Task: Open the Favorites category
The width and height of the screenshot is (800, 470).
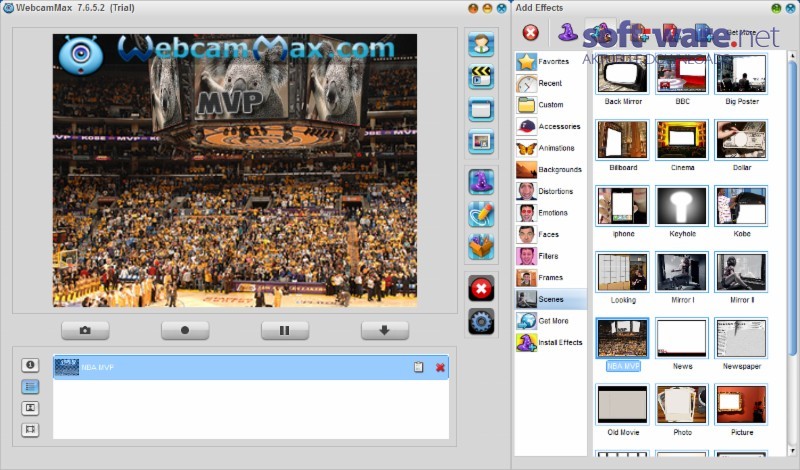Action: tap(551, 62)
